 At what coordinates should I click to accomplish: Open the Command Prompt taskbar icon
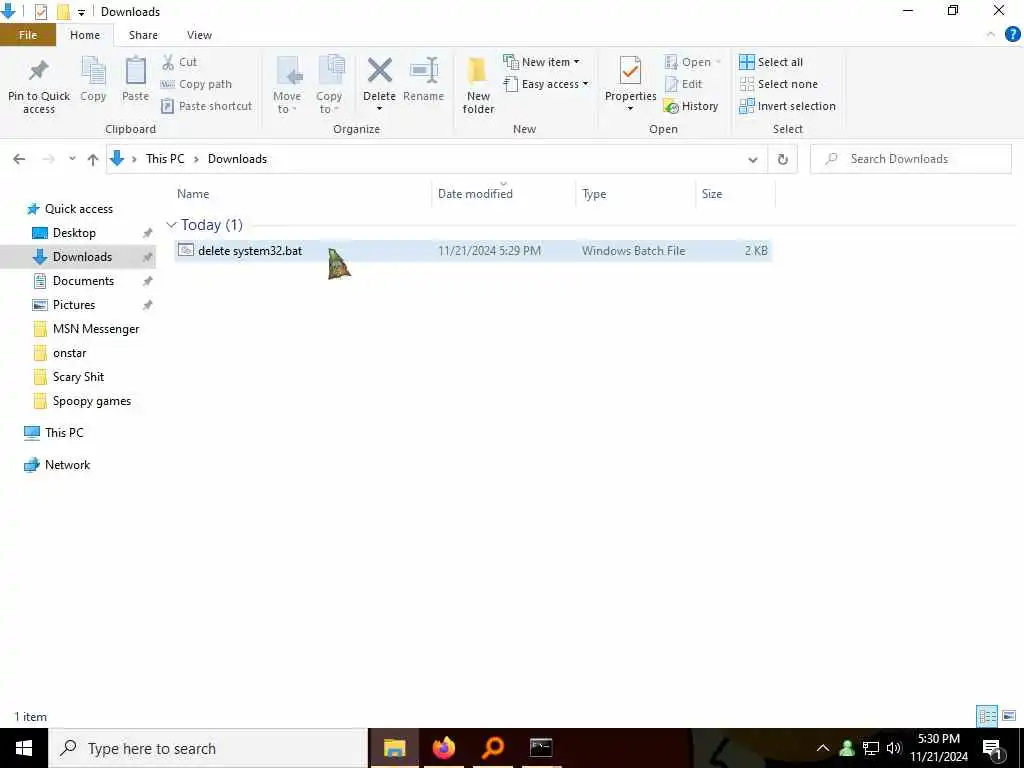click(x=541, y=748)
